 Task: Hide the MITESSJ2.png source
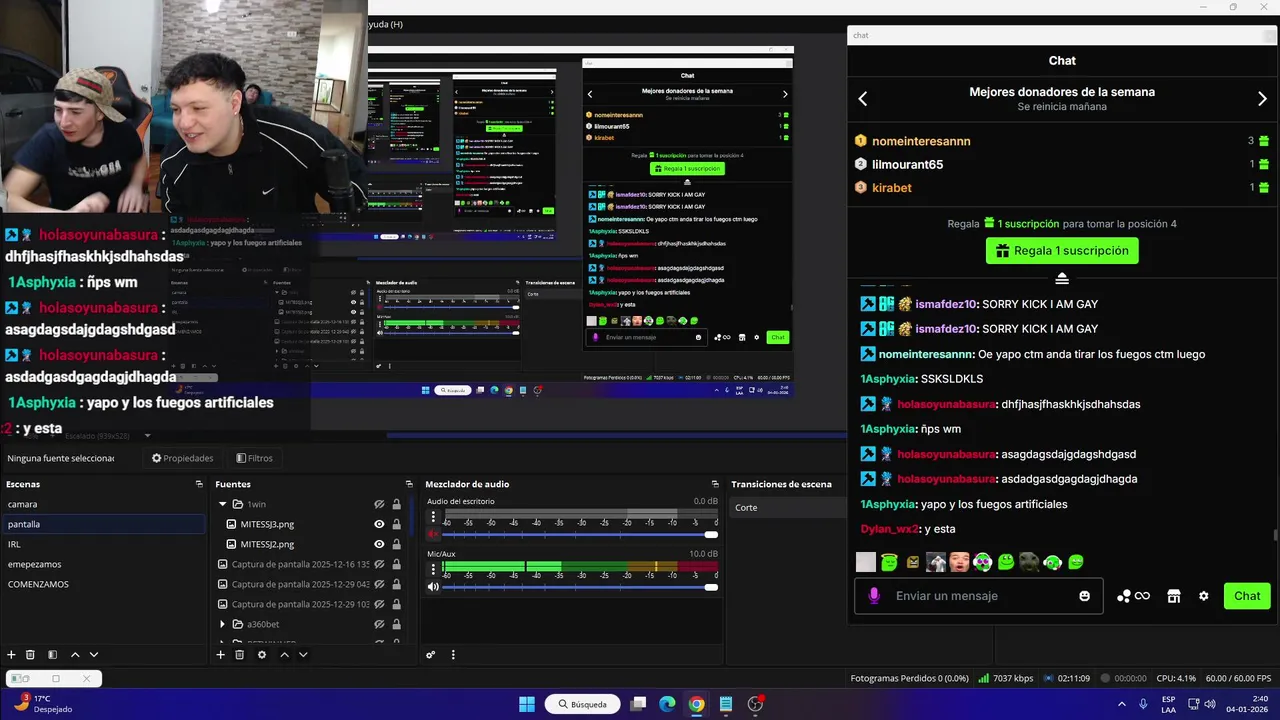pyautogui.click(x=379, y=544)
